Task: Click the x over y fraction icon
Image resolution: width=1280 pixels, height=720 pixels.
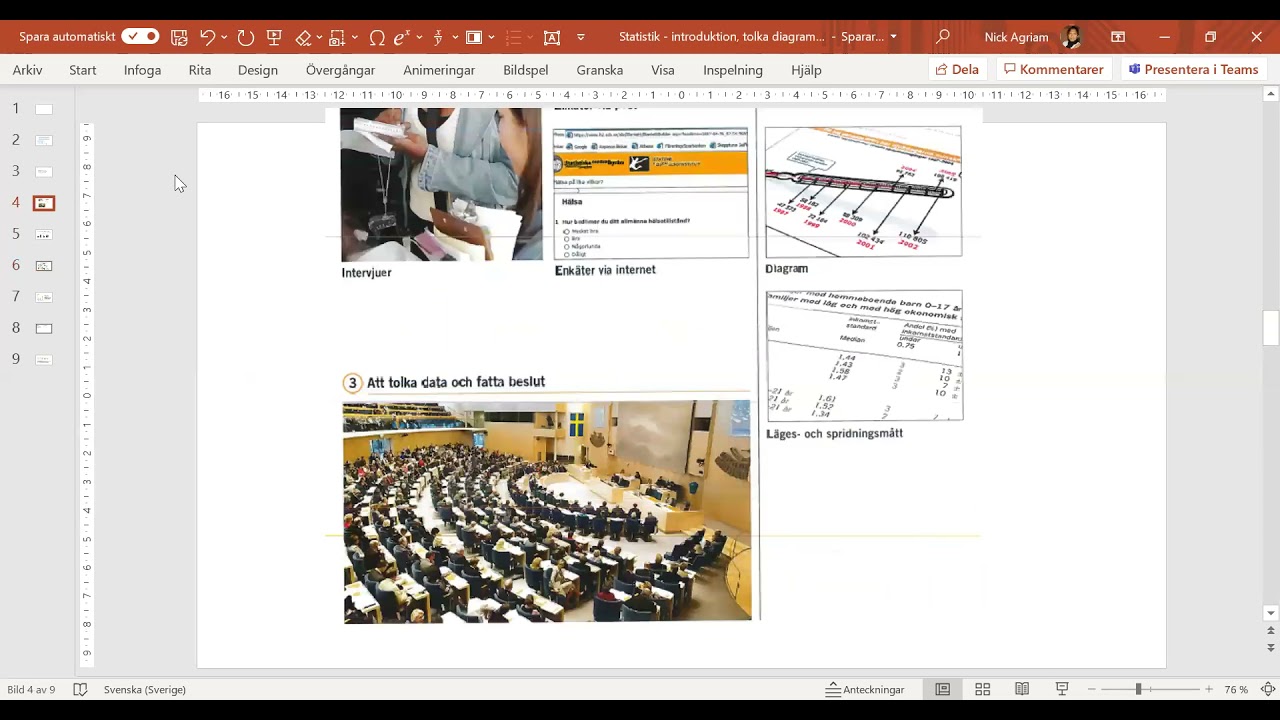Action: coord(438,37)
